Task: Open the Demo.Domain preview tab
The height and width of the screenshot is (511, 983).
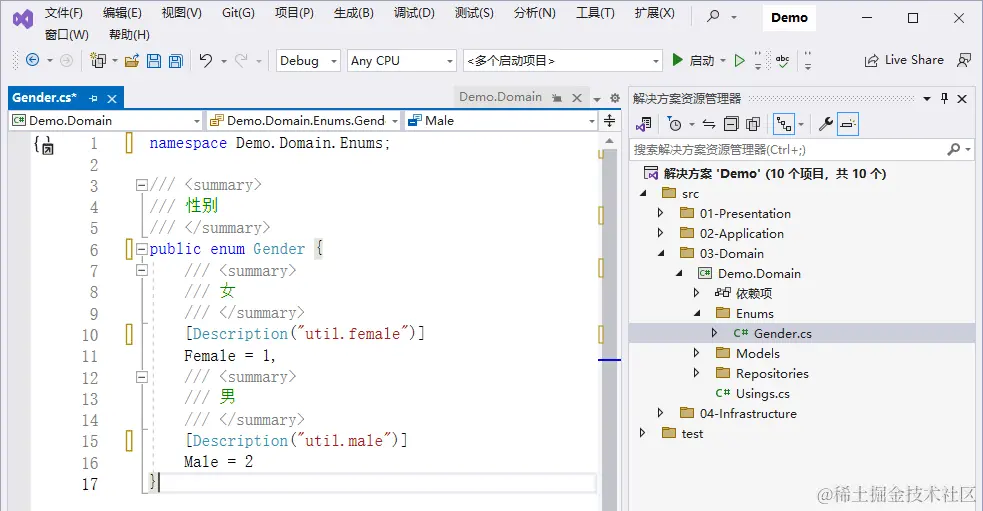Action: tap(500, 97)
